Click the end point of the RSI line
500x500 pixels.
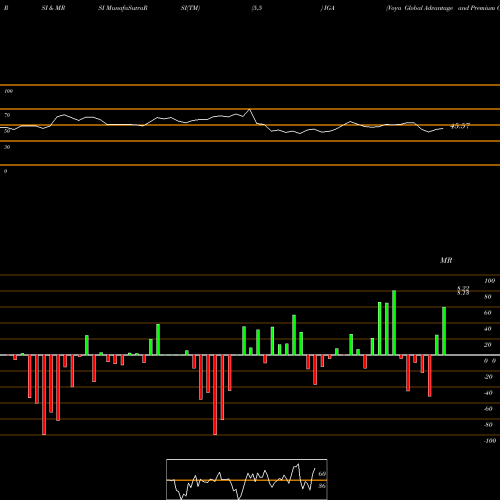(x=443, y=128)
